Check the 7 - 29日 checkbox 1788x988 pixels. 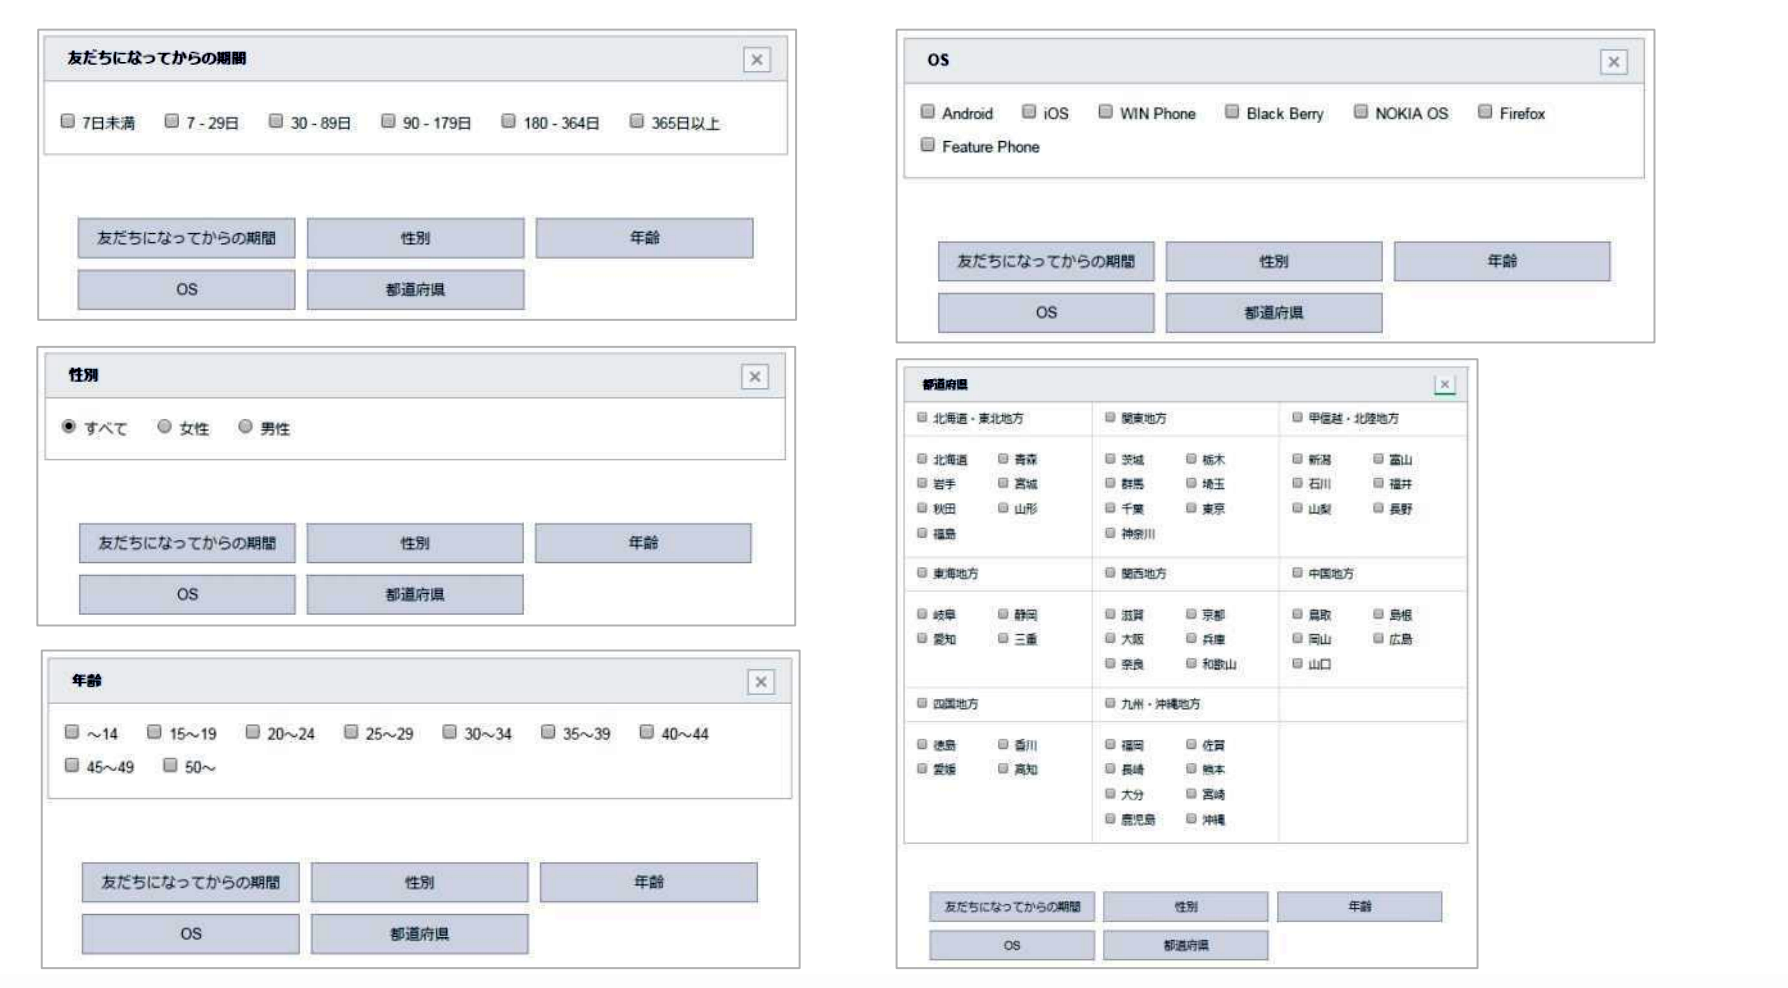click(172, 121)
